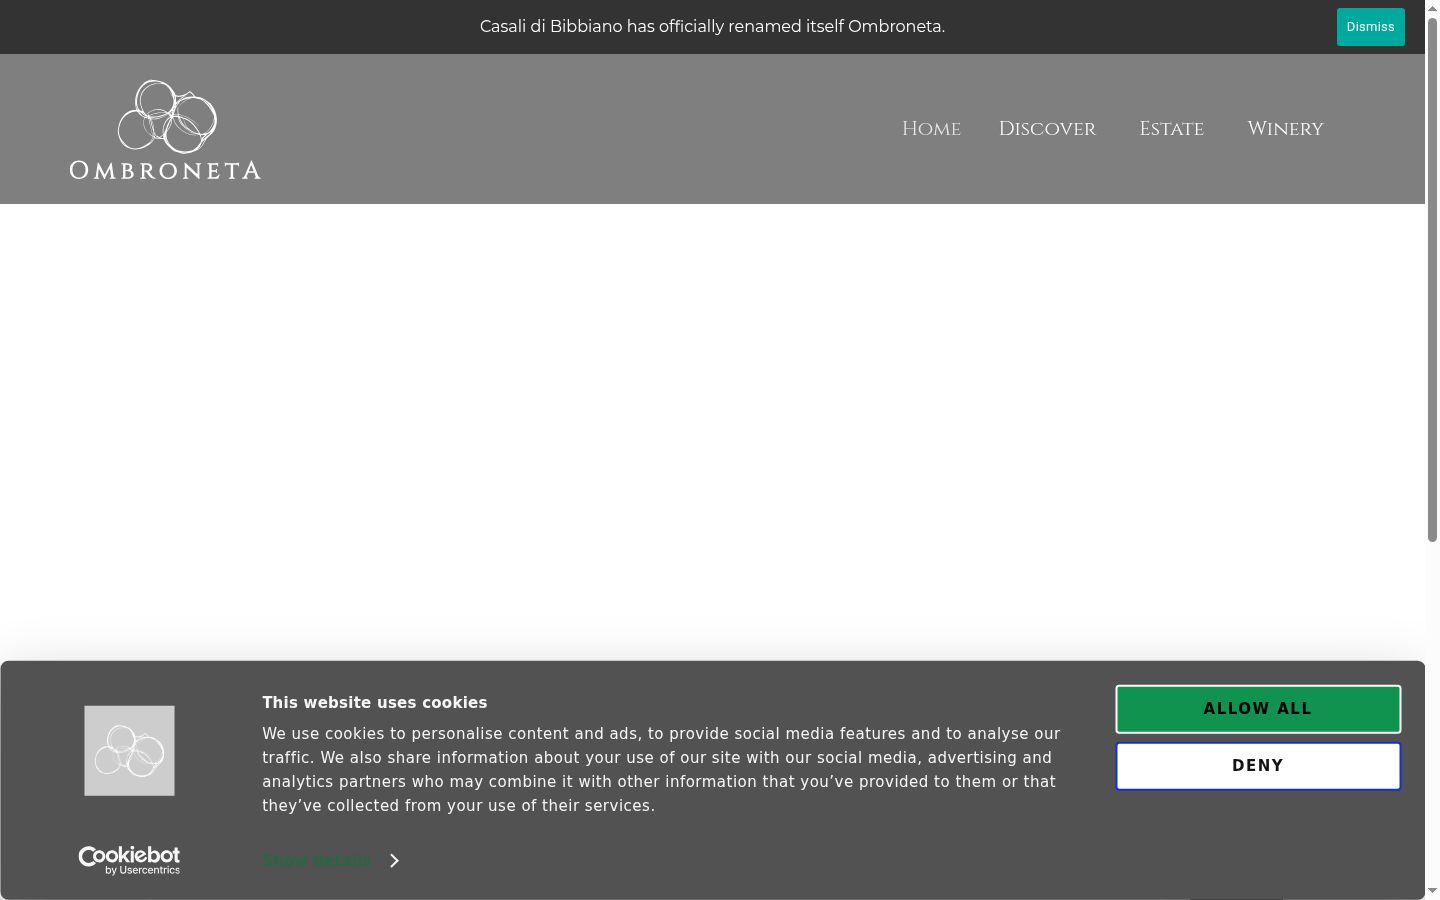Screen dimensions: 1440x900
Task: Click the 'Casali di Bibbiano has officially renamed' announcement text
Action: click(x=712, y=27)
